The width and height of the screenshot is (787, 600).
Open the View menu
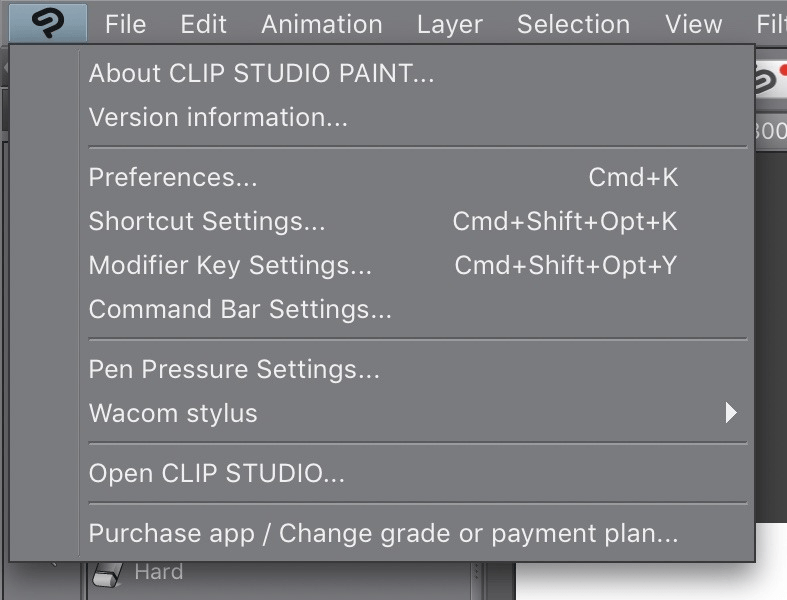[693, 23]
